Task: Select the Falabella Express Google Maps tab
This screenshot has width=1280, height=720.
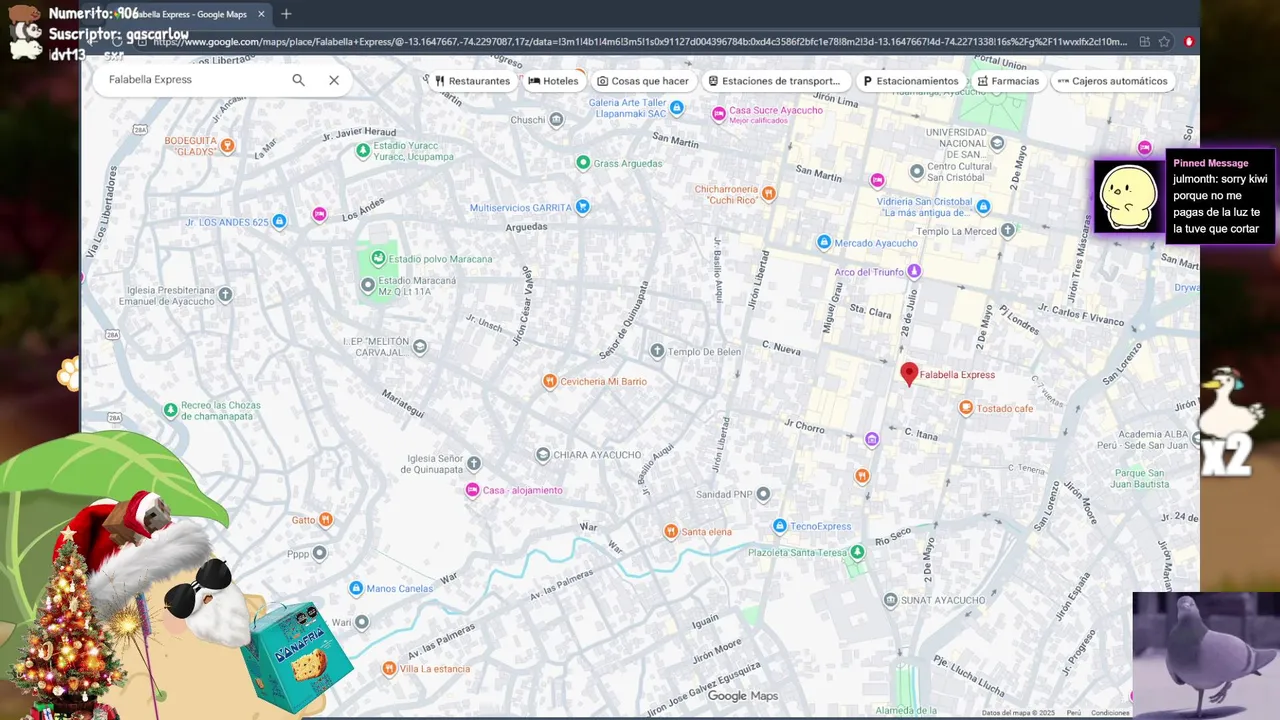Action: pyautogui.click(x=190, y=14)
